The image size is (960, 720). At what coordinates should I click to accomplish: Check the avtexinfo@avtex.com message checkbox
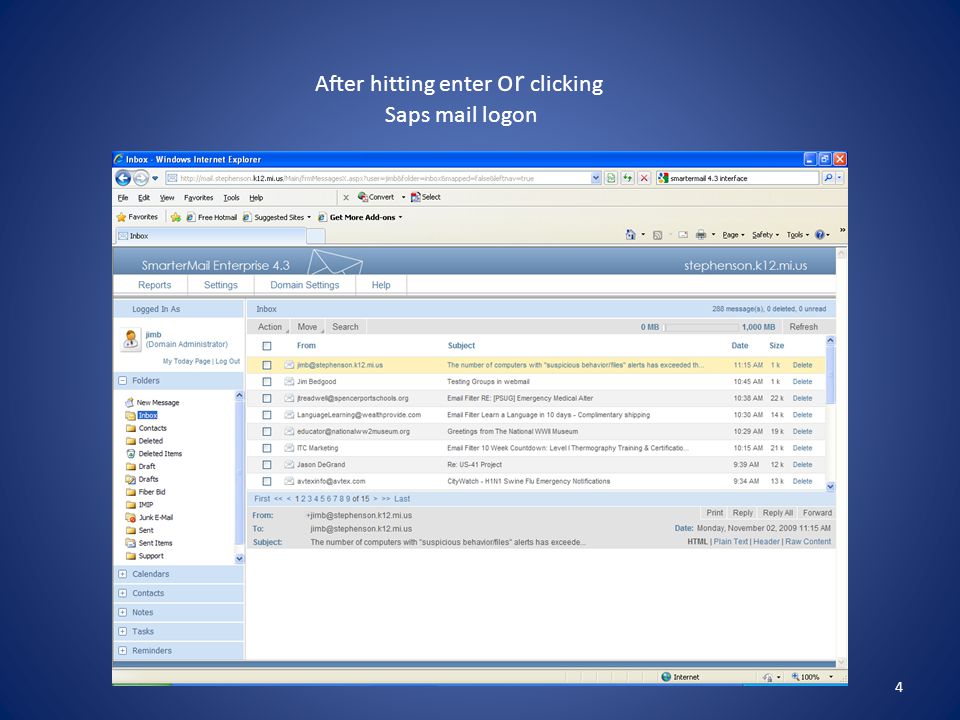coord(267,481)
